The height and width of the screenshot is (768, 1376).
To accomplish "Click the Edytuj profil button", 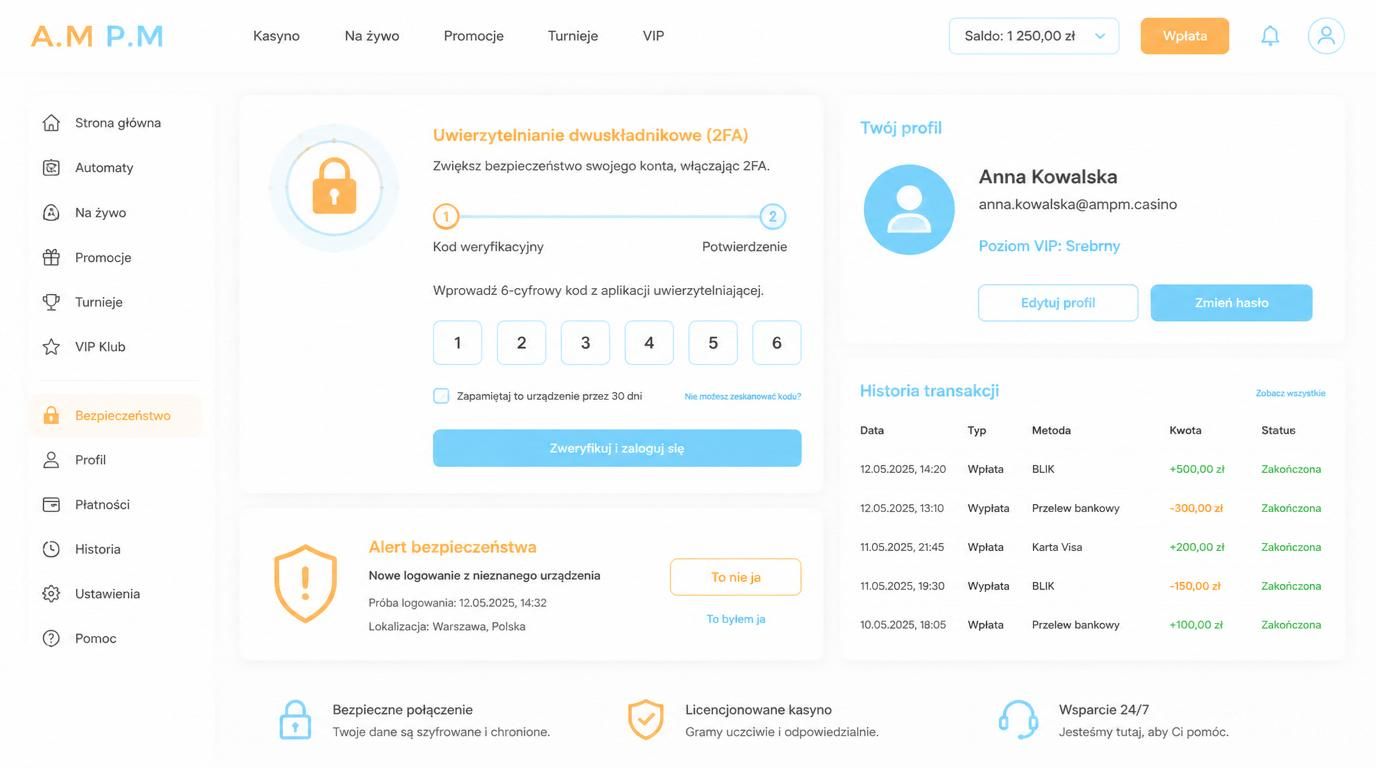I will tap(1058, 303).
